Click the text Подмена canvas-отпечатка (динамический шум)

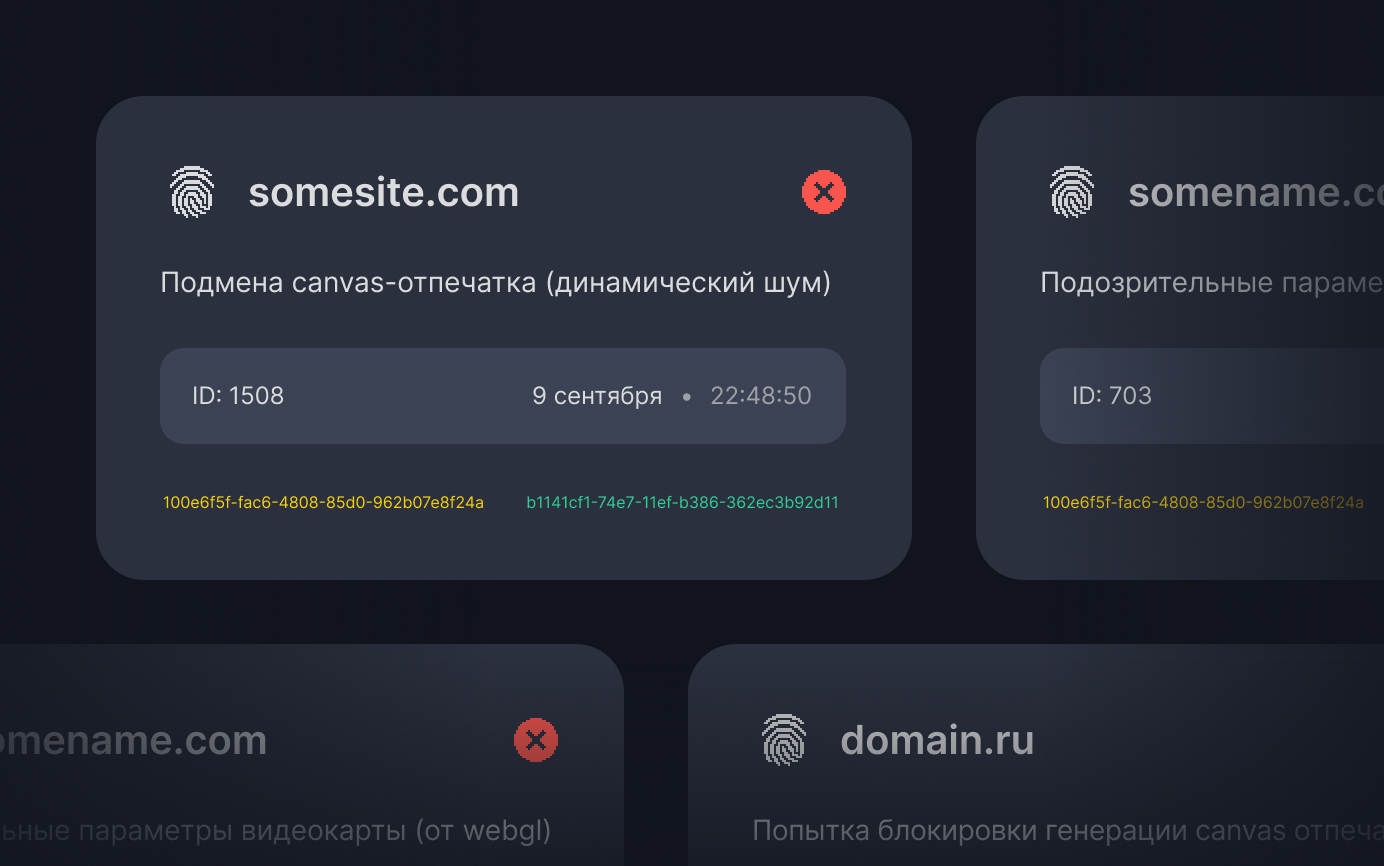[x=496, y=283]
